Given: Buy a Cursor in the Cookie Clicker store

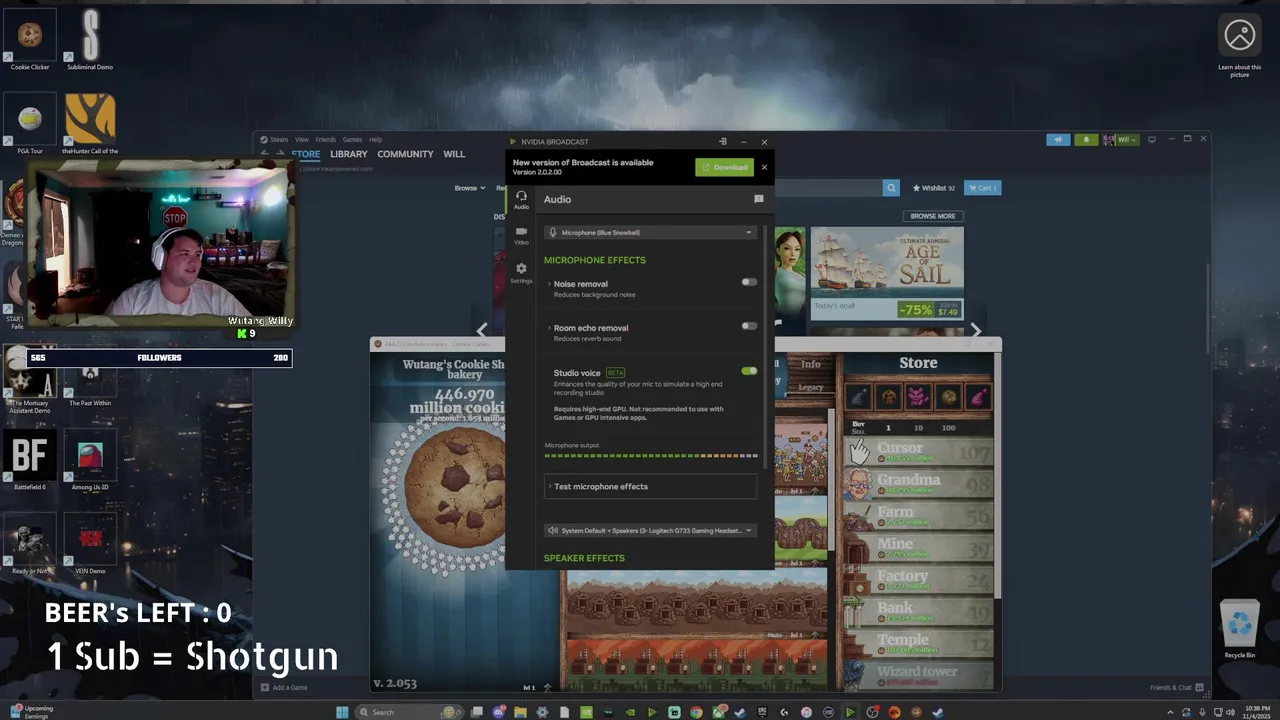Looking at the screenshot, I should (x=919, y=452).
